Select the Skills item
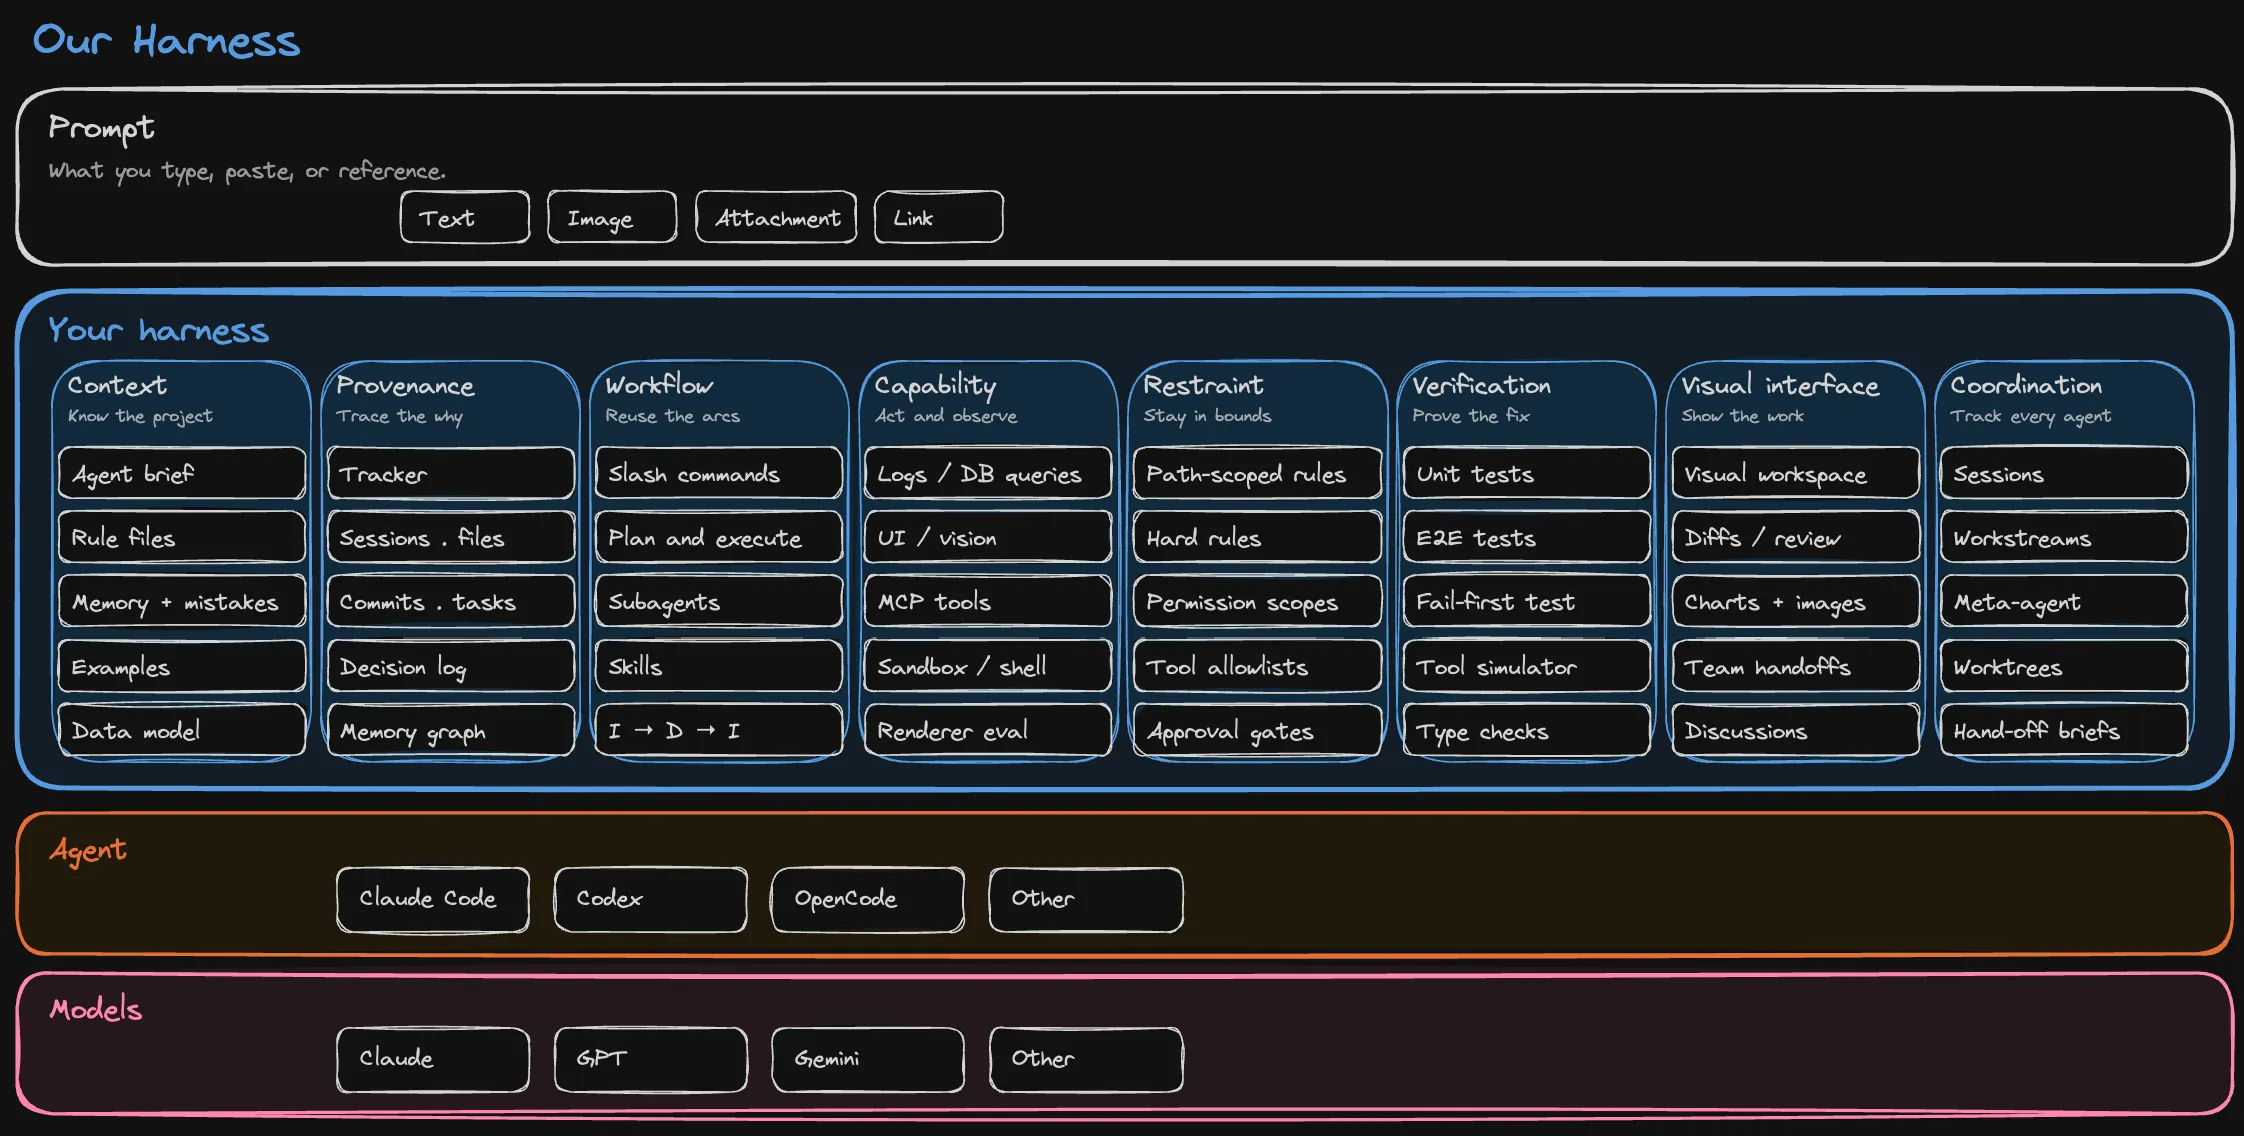2244x1136 pixels. (x=719, y=666)
